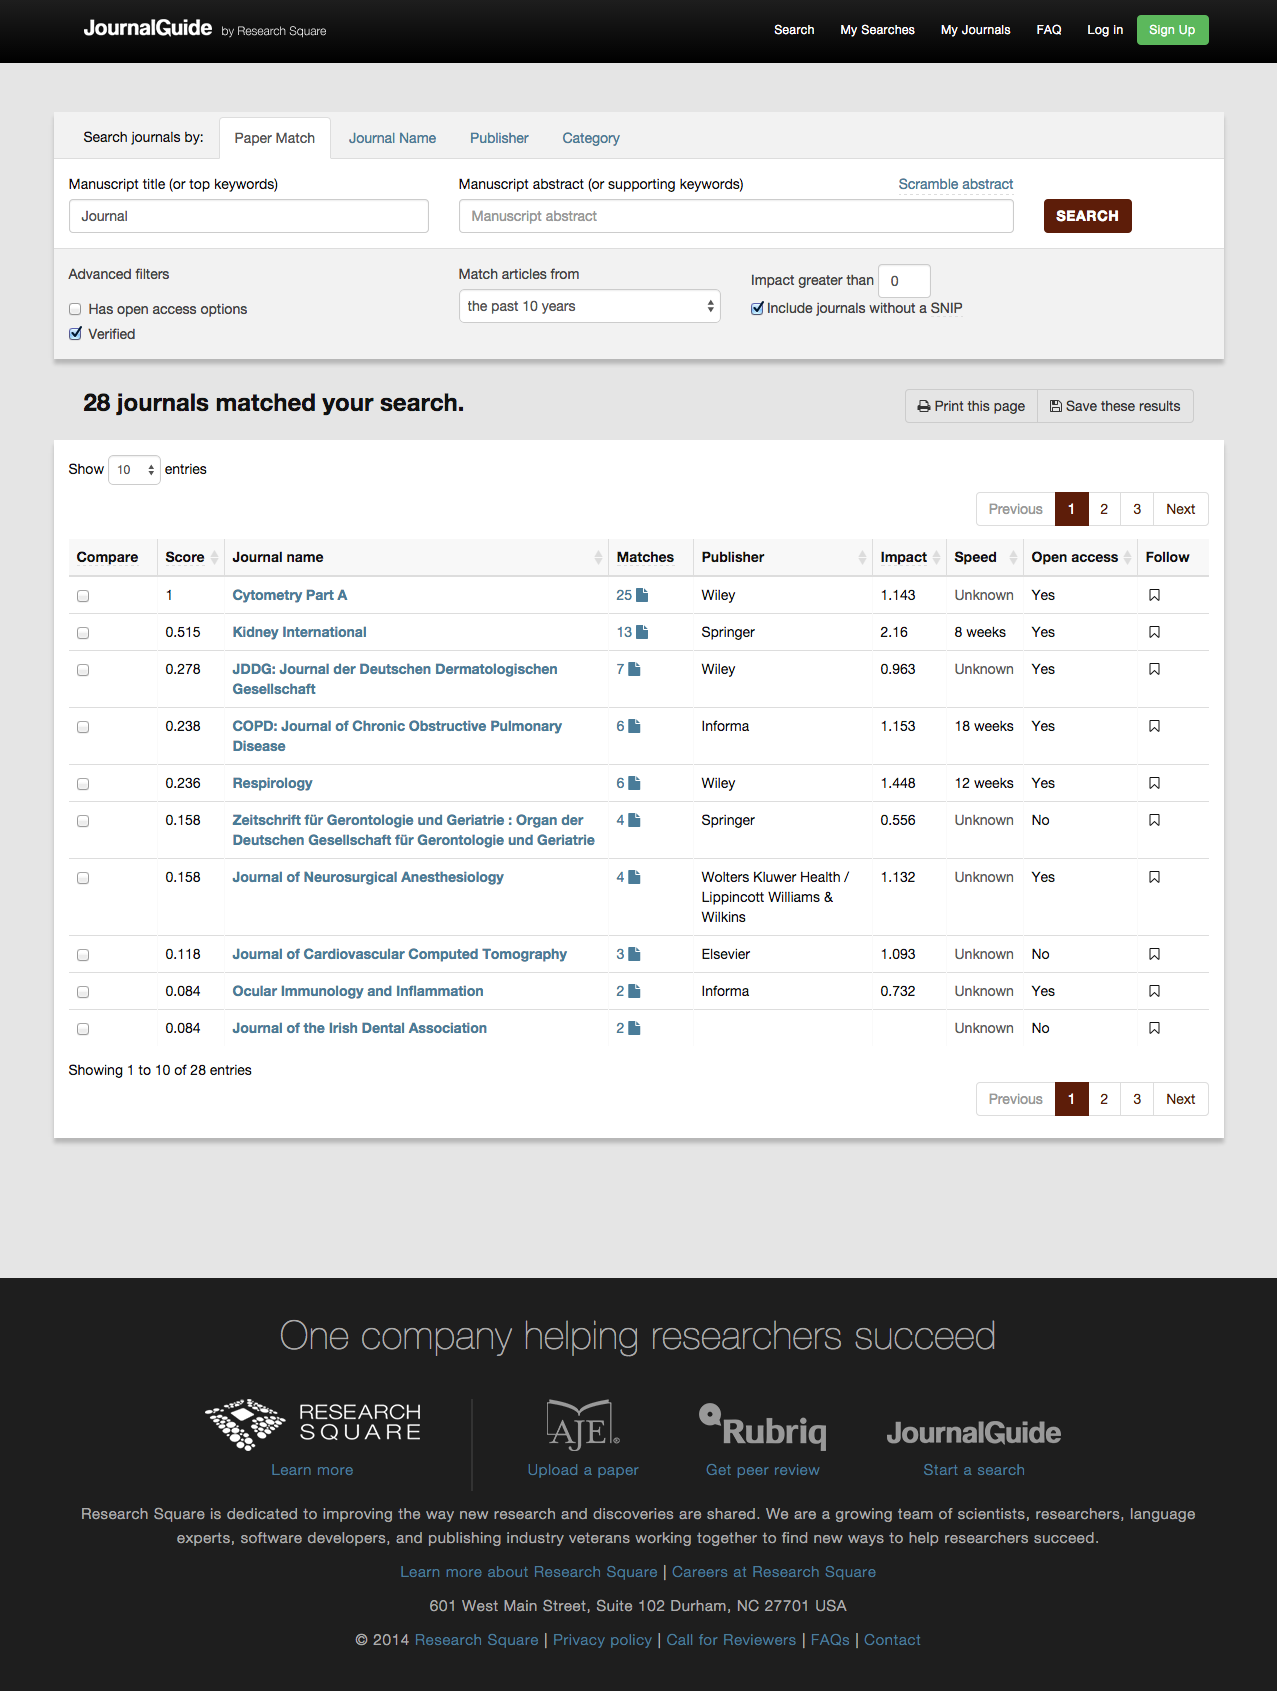Sort table by Open access column
The height and width of the screenshot is (1691, 1277).
click(x=1080, y=557)
